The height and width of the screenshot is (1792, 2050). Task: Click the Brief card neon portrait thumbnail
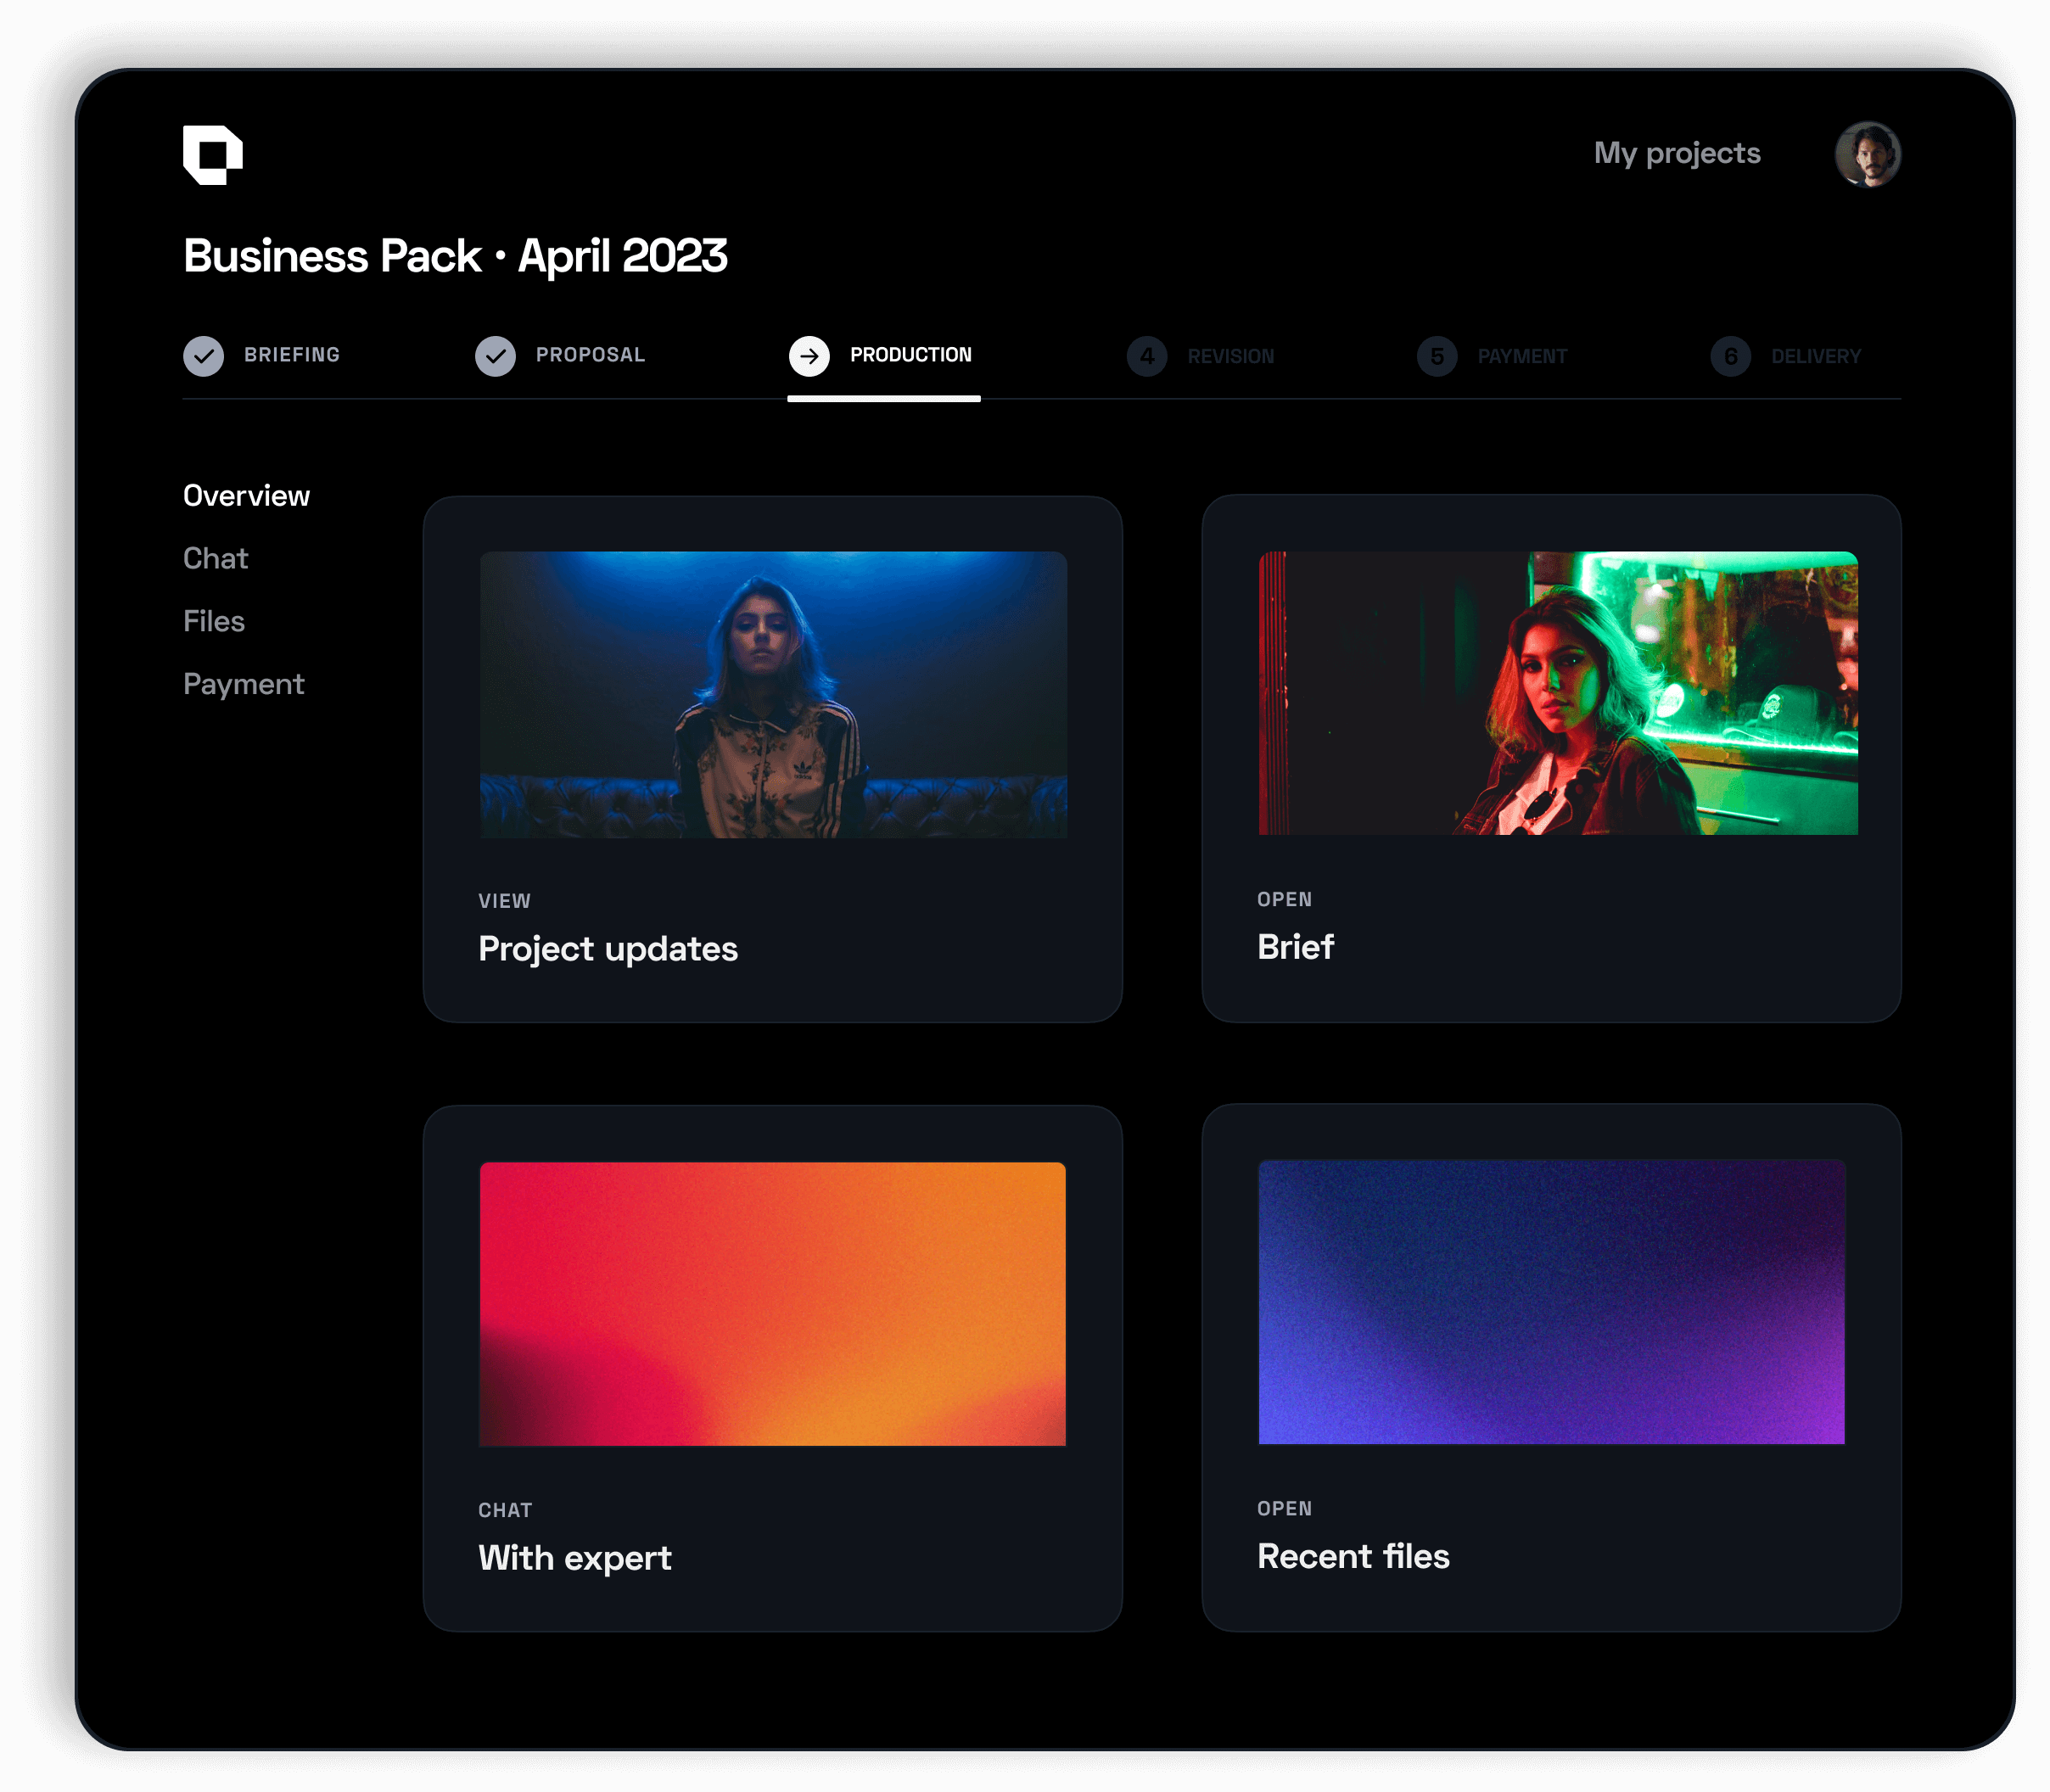1557,693
